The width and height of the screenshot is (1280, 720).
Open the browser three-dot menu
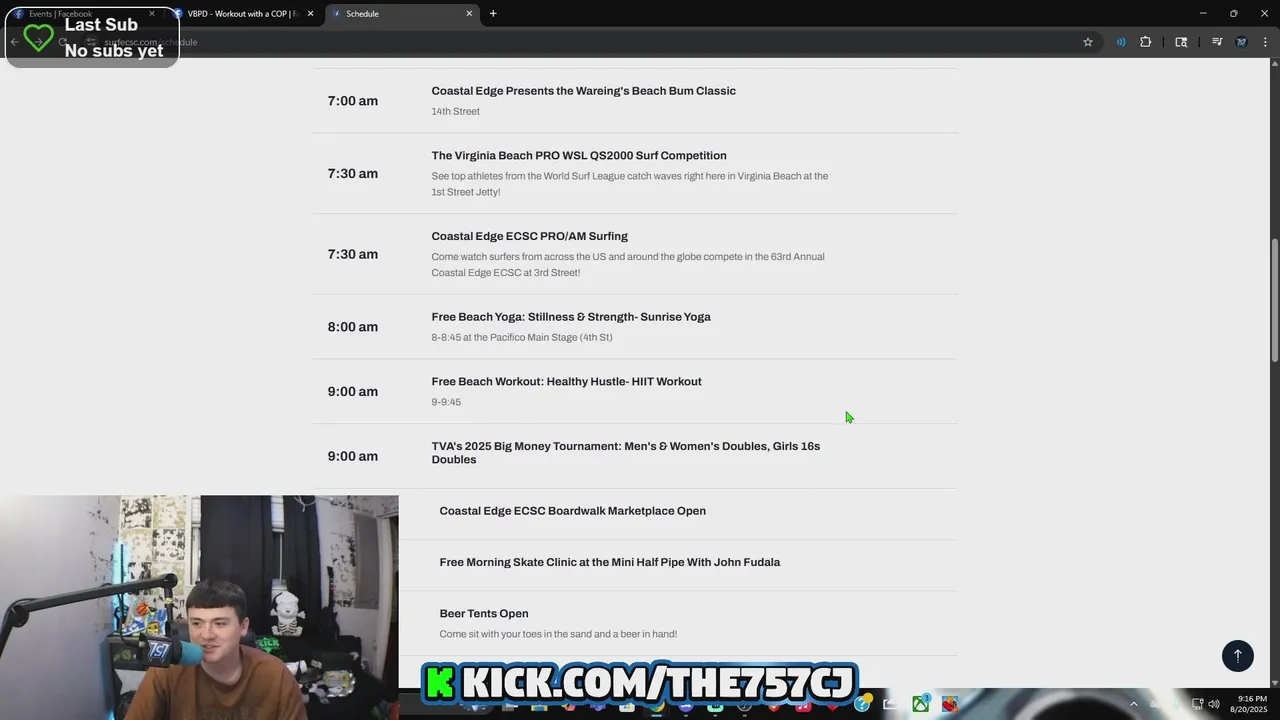click(x=1266, y=42)
